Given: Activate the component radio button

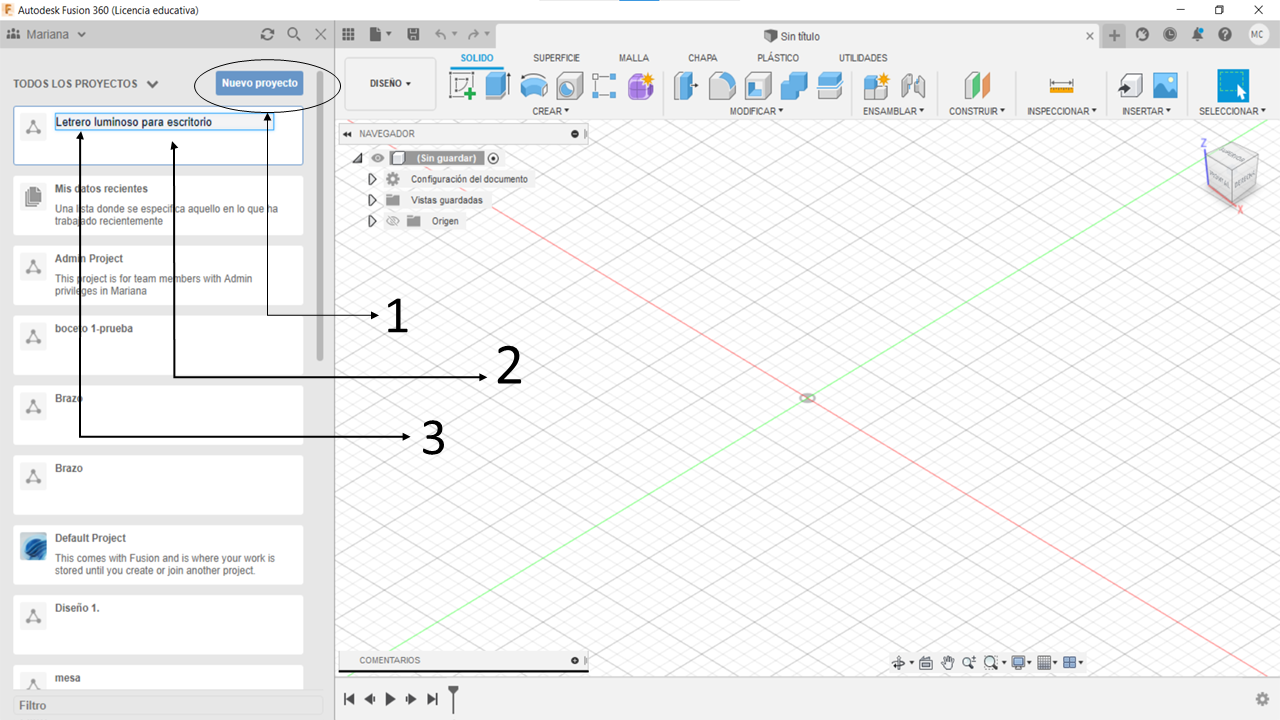Looking at the screenshot, I should point(493,158).
